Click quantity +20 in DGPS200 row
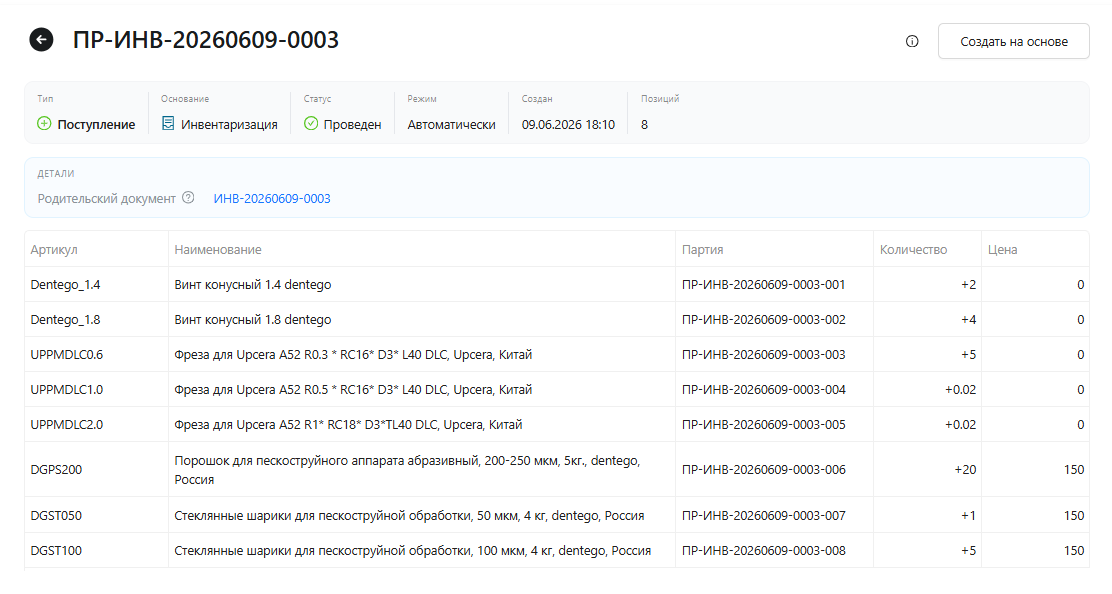The width and height of the screenshot is (1112, 594). (965, 469)
